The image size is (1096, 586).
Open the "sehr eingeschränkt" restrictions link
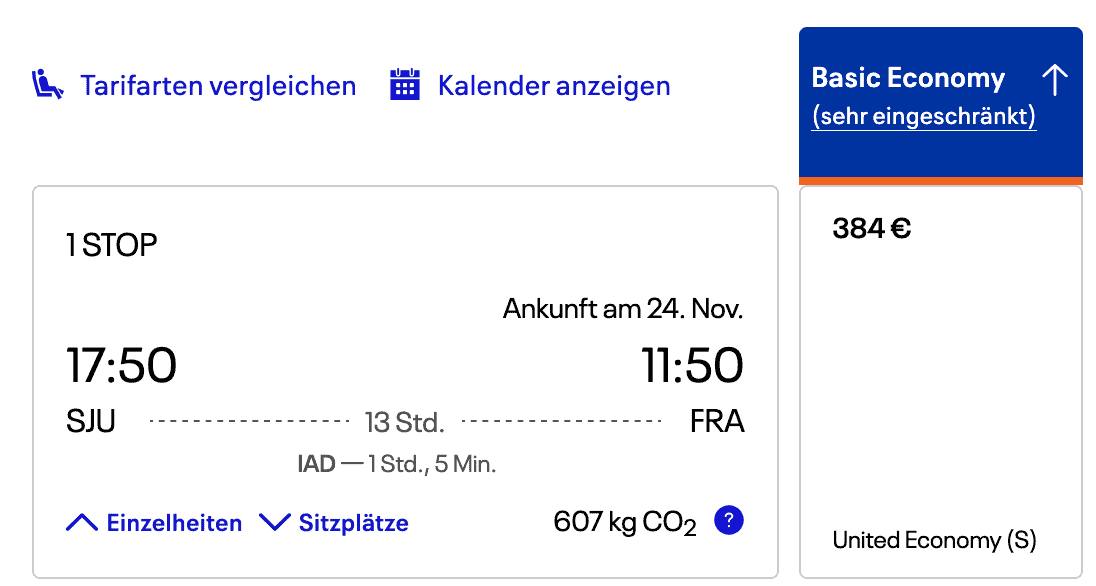tap(923, 116)
